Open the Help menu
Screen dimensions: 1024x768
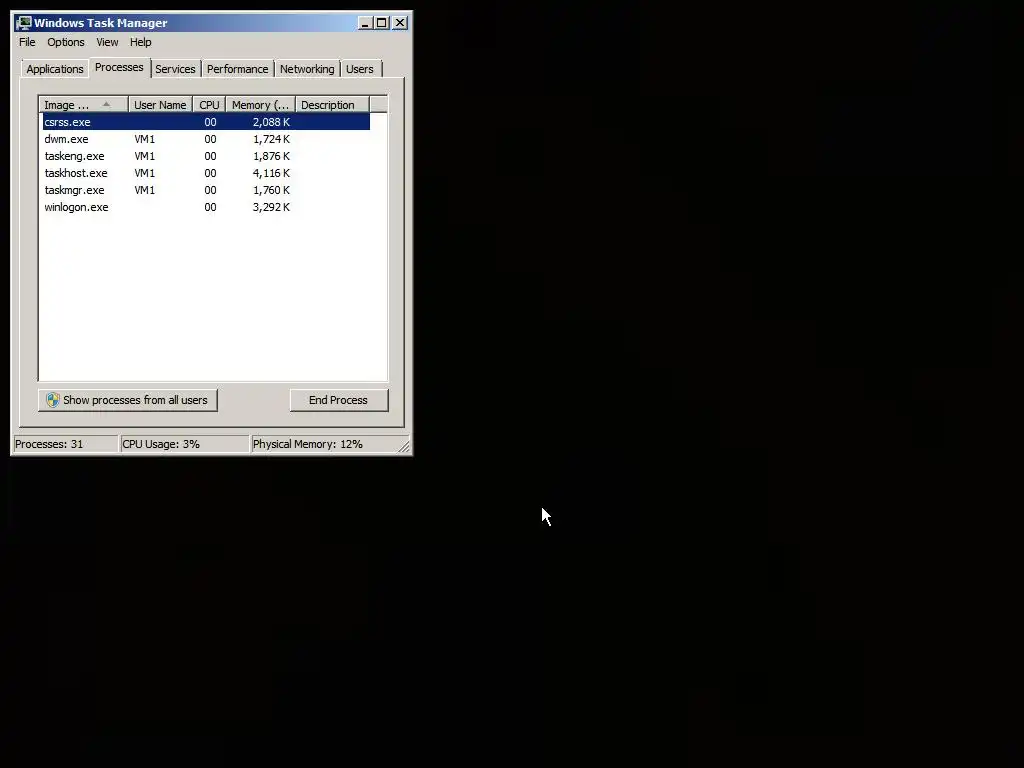tap(140, 42)
